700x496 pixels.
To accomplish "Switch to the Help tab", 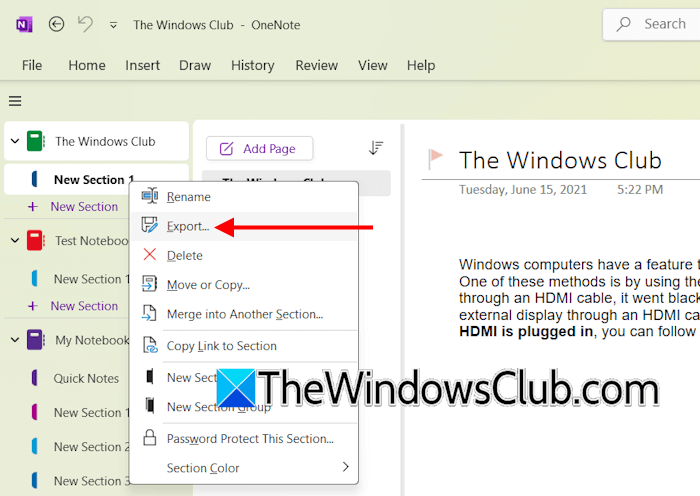I will 421,65.
